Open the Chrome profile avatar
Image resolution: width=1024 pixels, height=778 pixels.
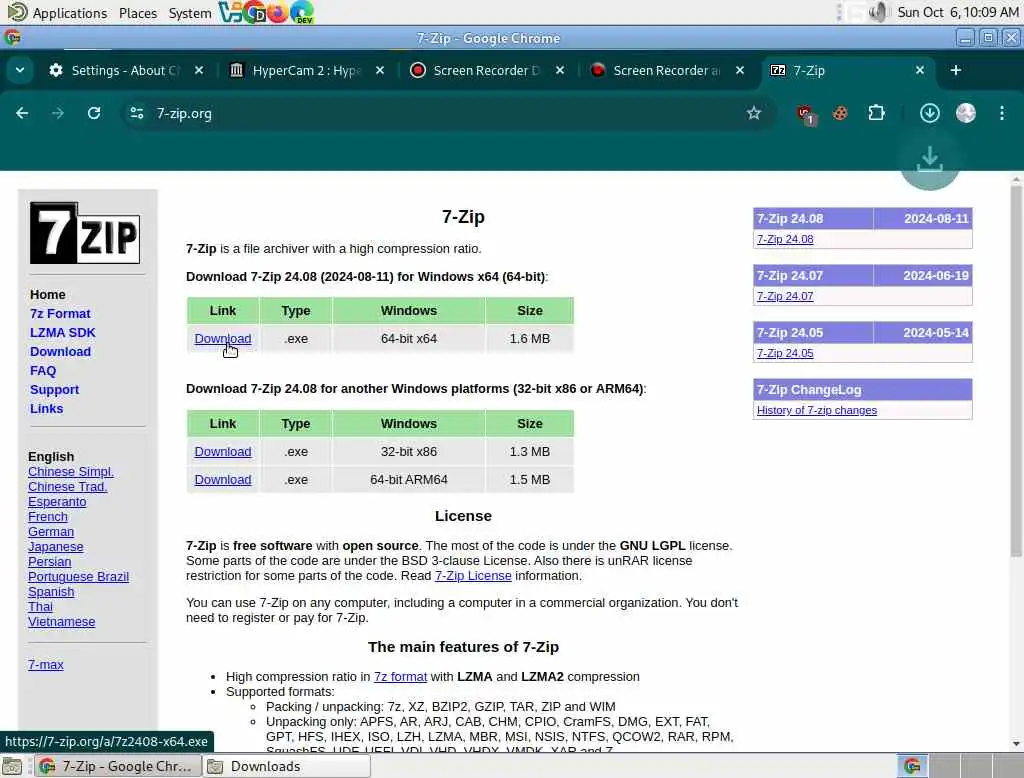[x=965, y=113]
